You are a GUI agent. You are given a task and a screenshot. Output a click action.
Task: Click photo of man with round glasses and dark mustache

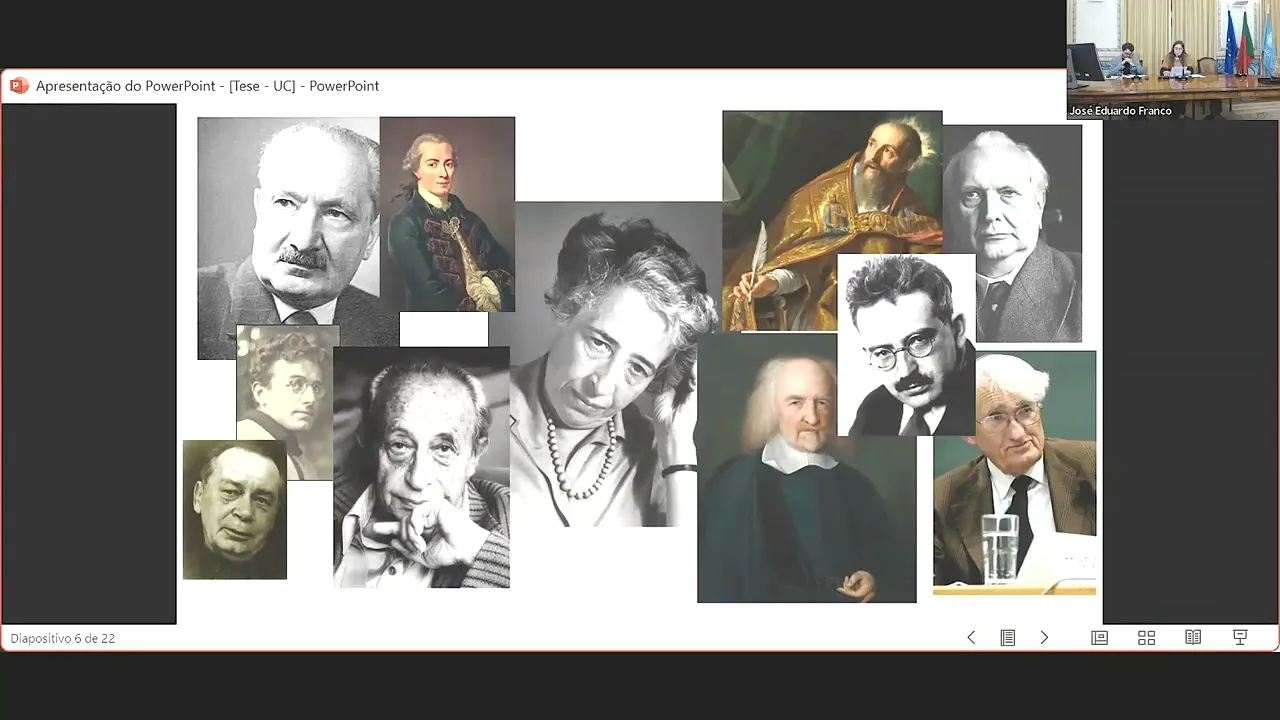(x=906, y=344)
